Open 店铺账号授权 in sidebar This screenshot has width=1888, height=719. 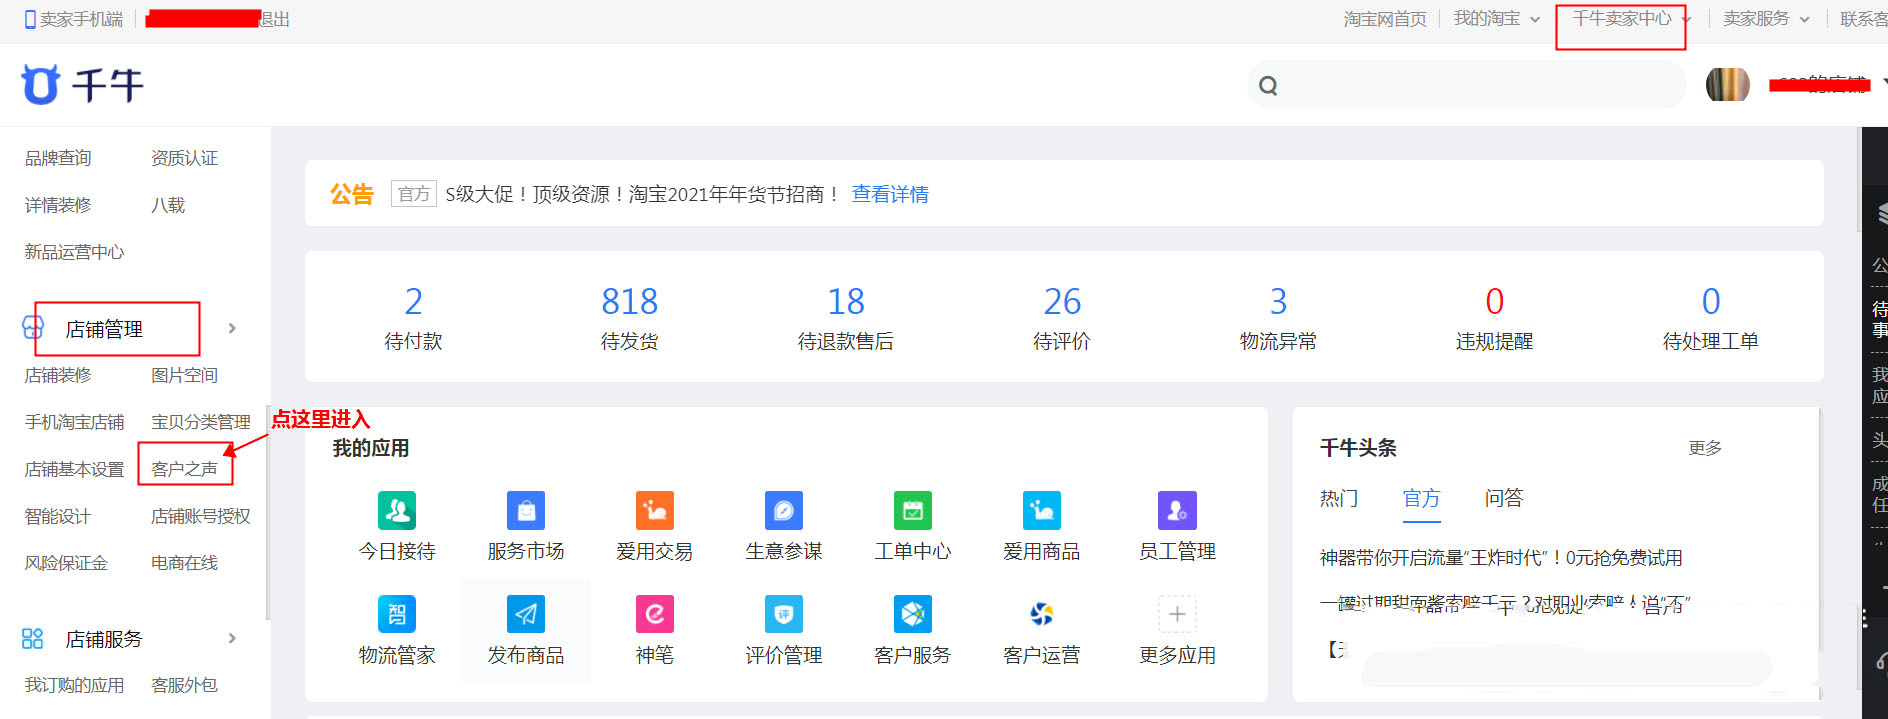[201, 516]
